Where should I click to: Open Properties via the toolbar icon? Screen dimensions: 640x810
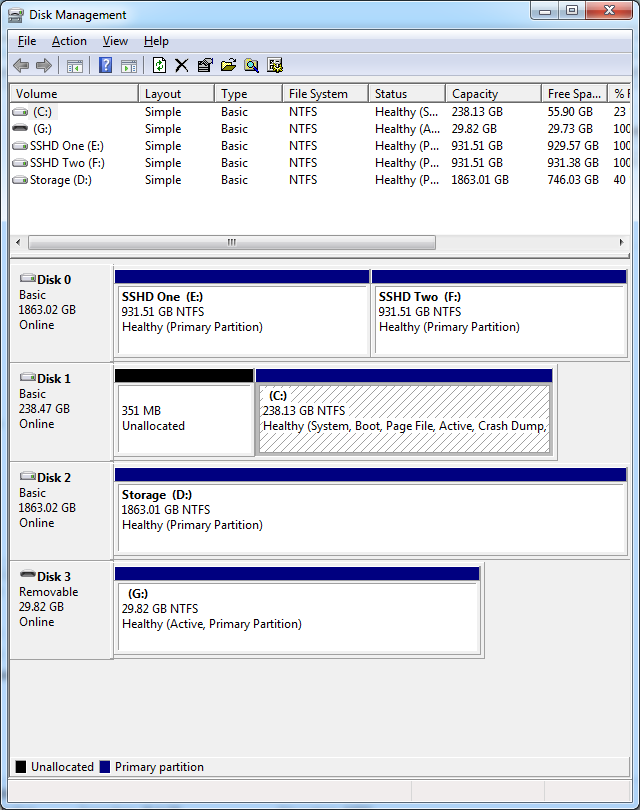point(205,65)
